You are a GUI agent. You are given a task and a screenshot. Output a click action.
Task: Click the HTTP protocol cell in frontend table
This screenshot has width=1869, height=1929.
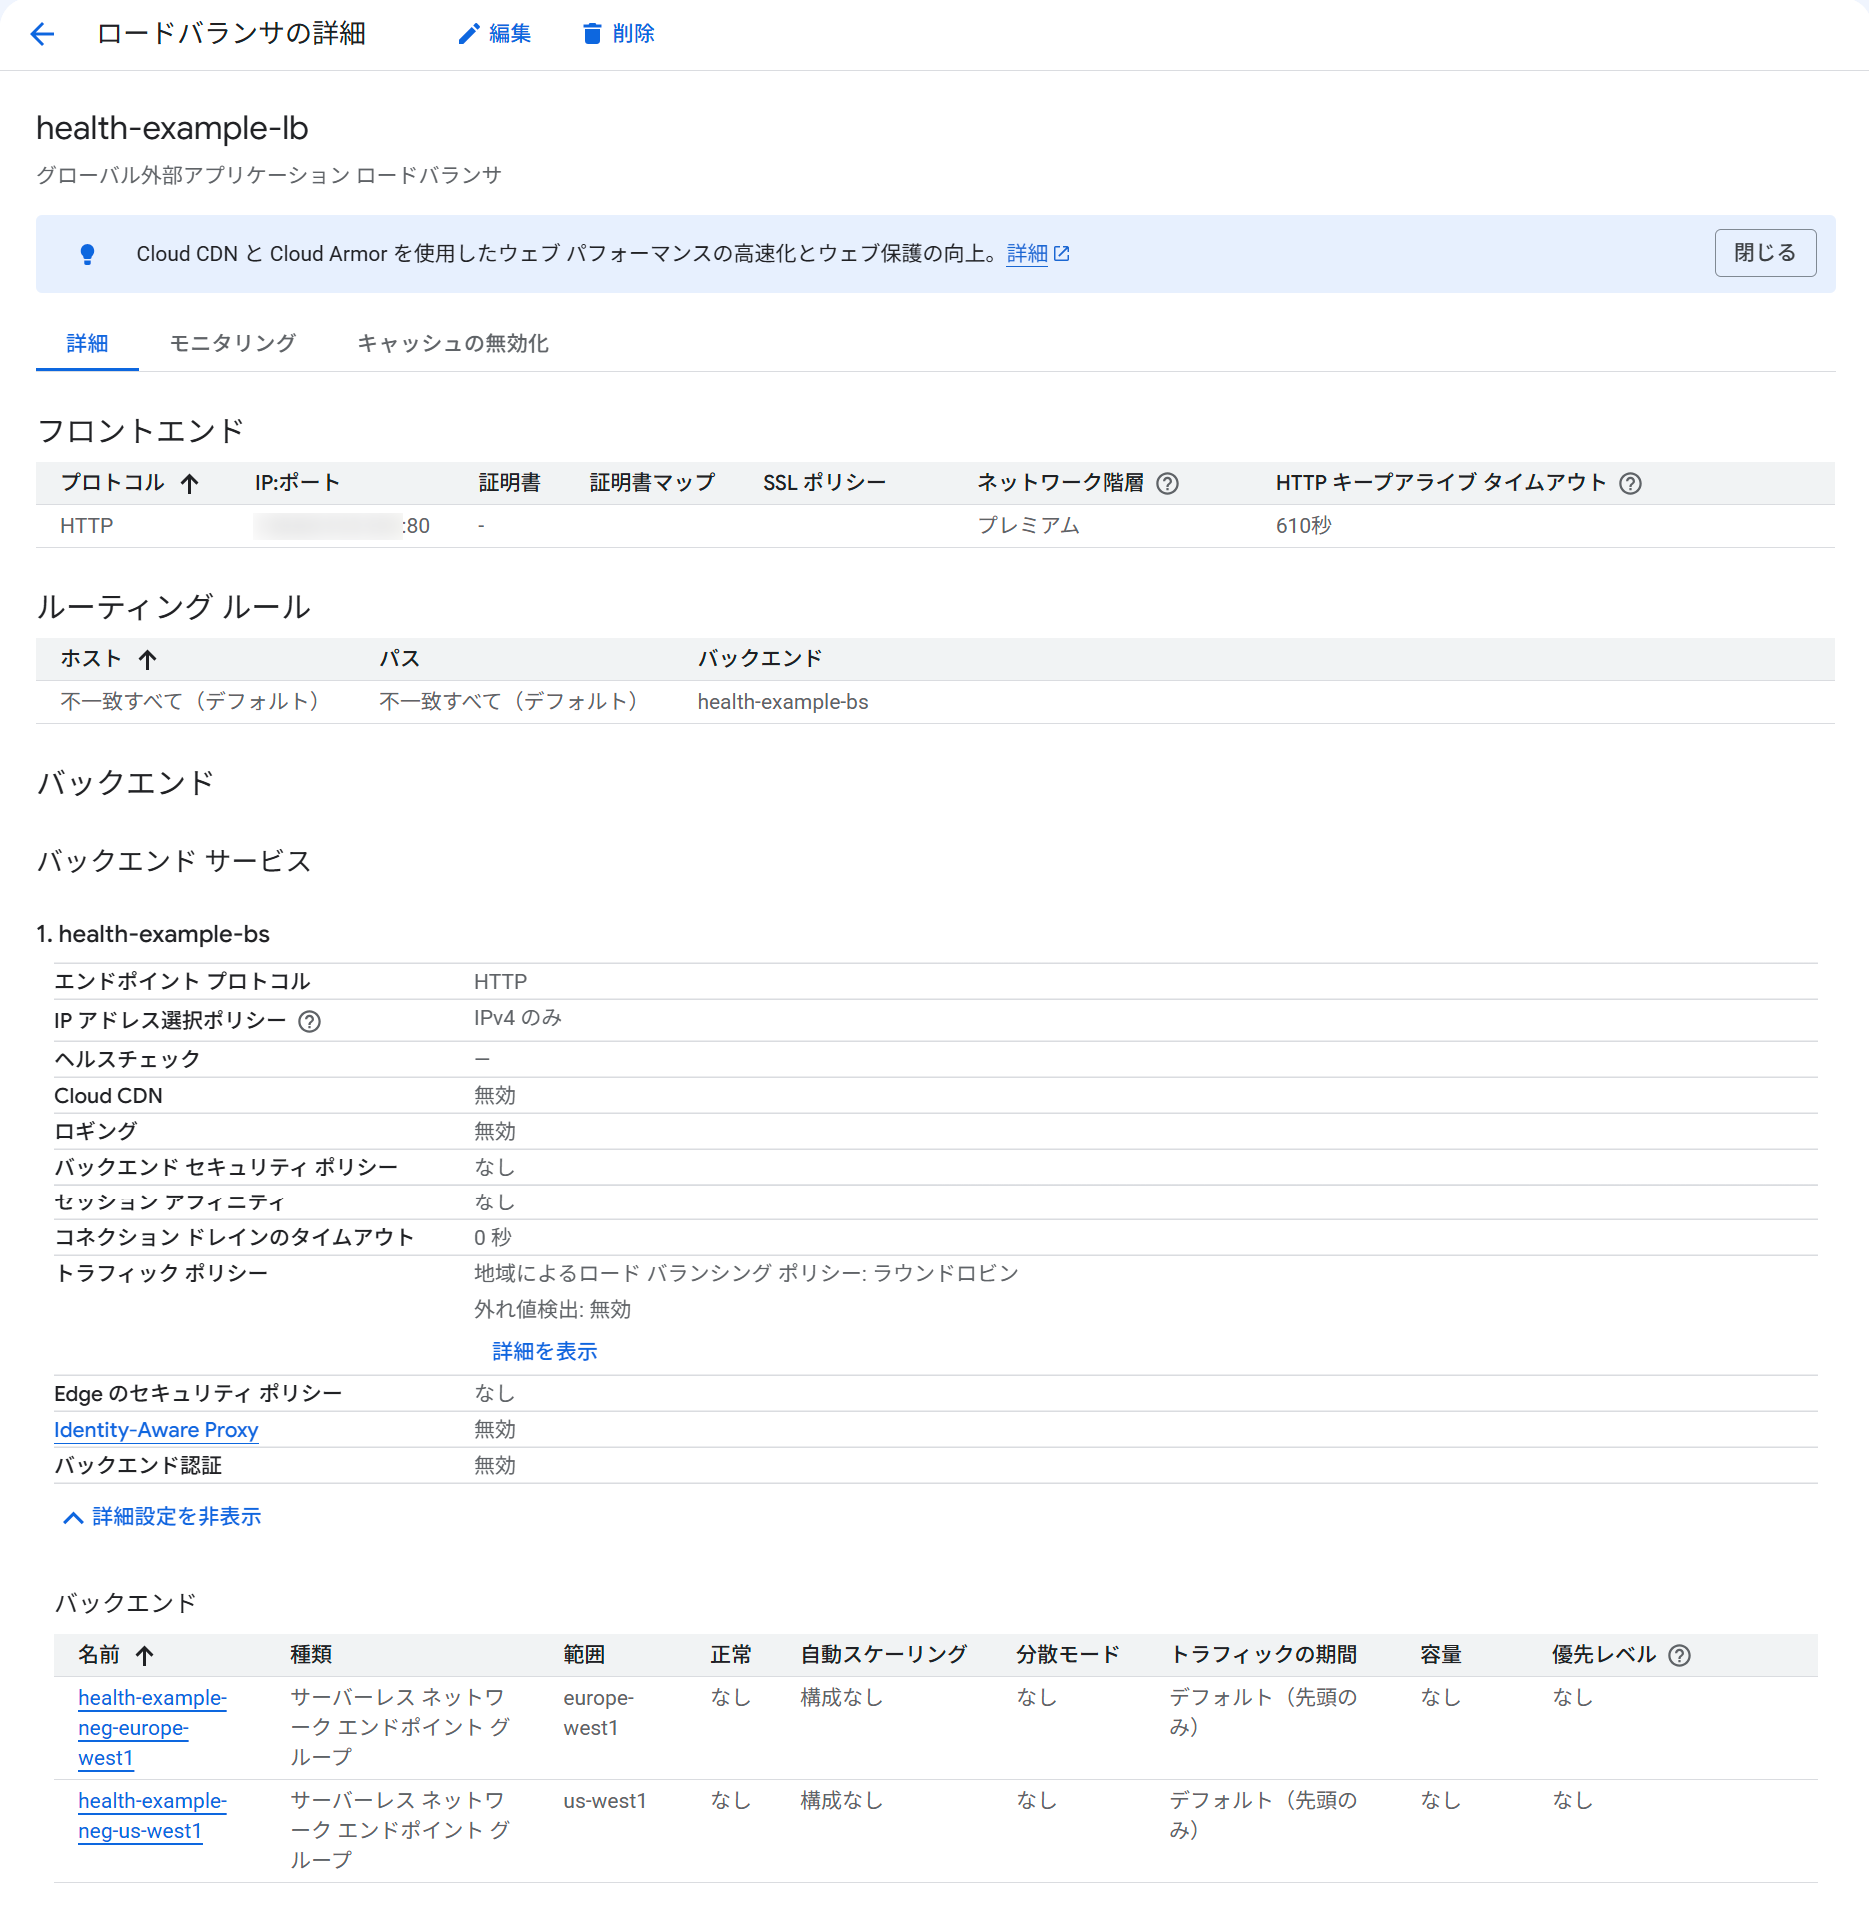86,526
